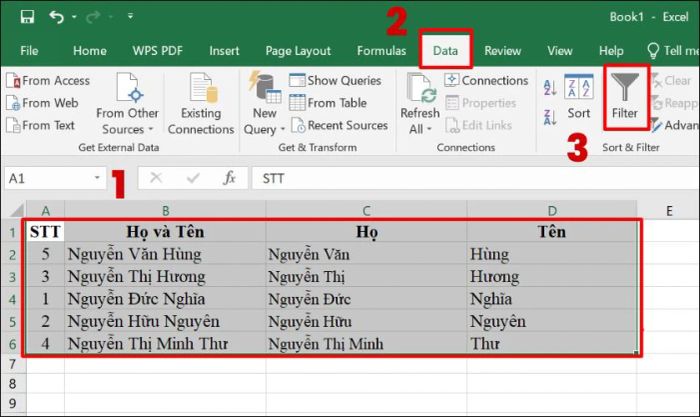Click the cell Nguyễn Văn Hùng

(x=165, y=254)
